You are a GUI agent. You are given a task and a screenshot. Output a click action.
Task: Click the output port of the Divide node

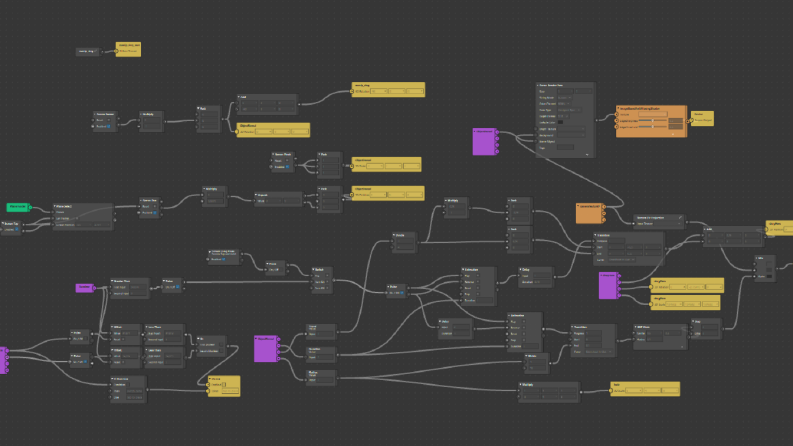coord(418,243)
